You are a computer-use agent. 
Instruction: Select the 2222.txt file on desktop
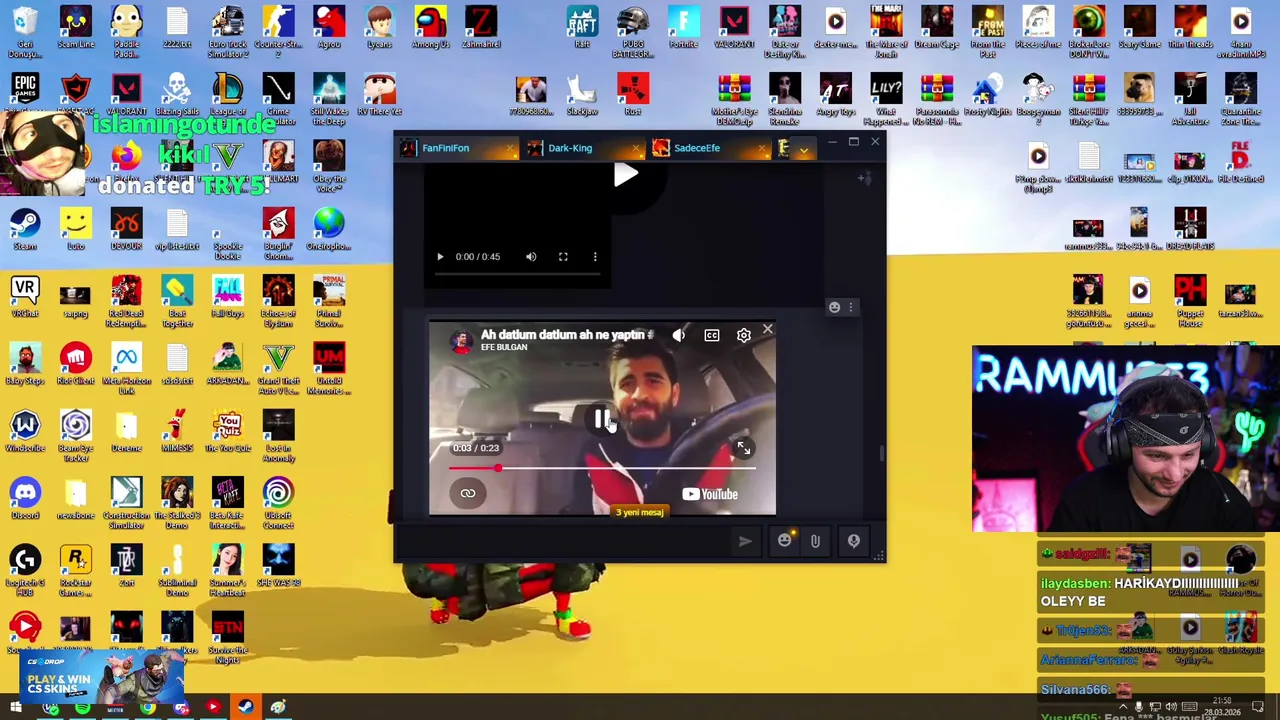pyautogui.click(x=177, y=28)
